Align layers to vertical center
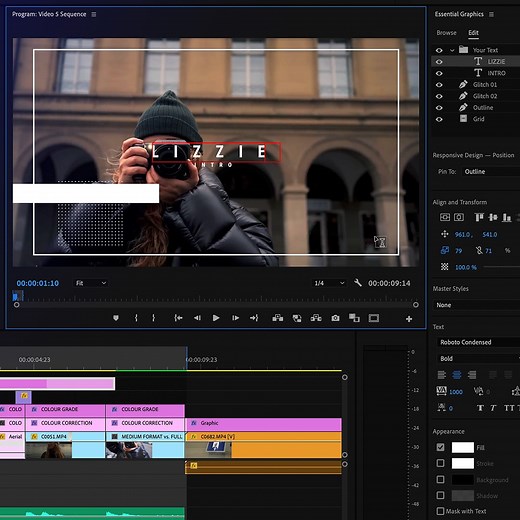Viewport: 520px width, 520px height. [x=493, y=217]
